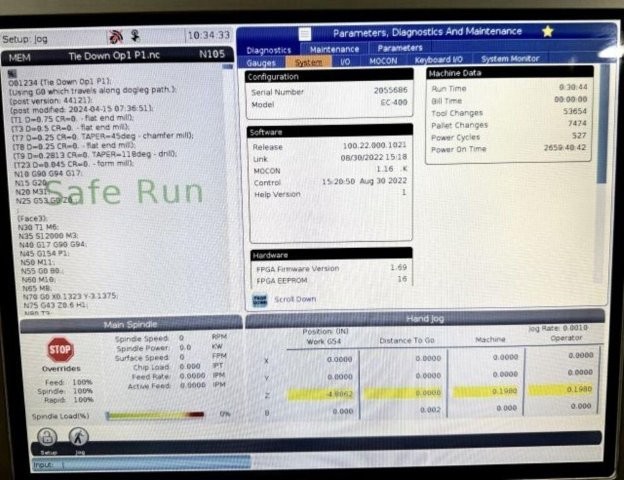
Task: Click the yellow star favorite icon
Action: pyautogui.click(x=548, y=31)
